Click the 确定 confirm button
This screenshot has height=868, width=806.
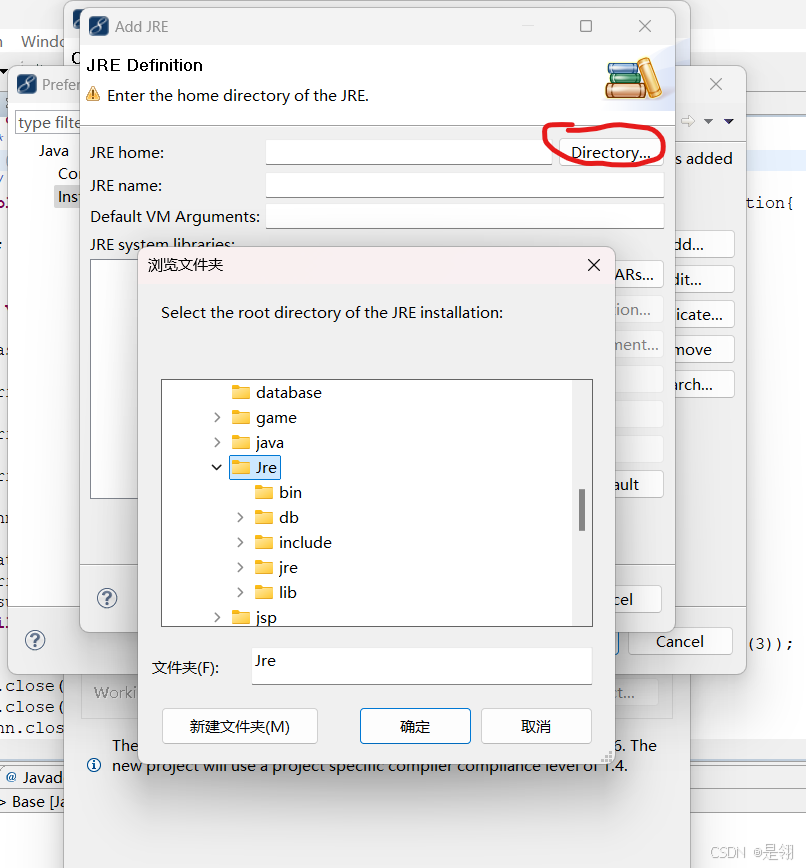[x=415, y=726]
